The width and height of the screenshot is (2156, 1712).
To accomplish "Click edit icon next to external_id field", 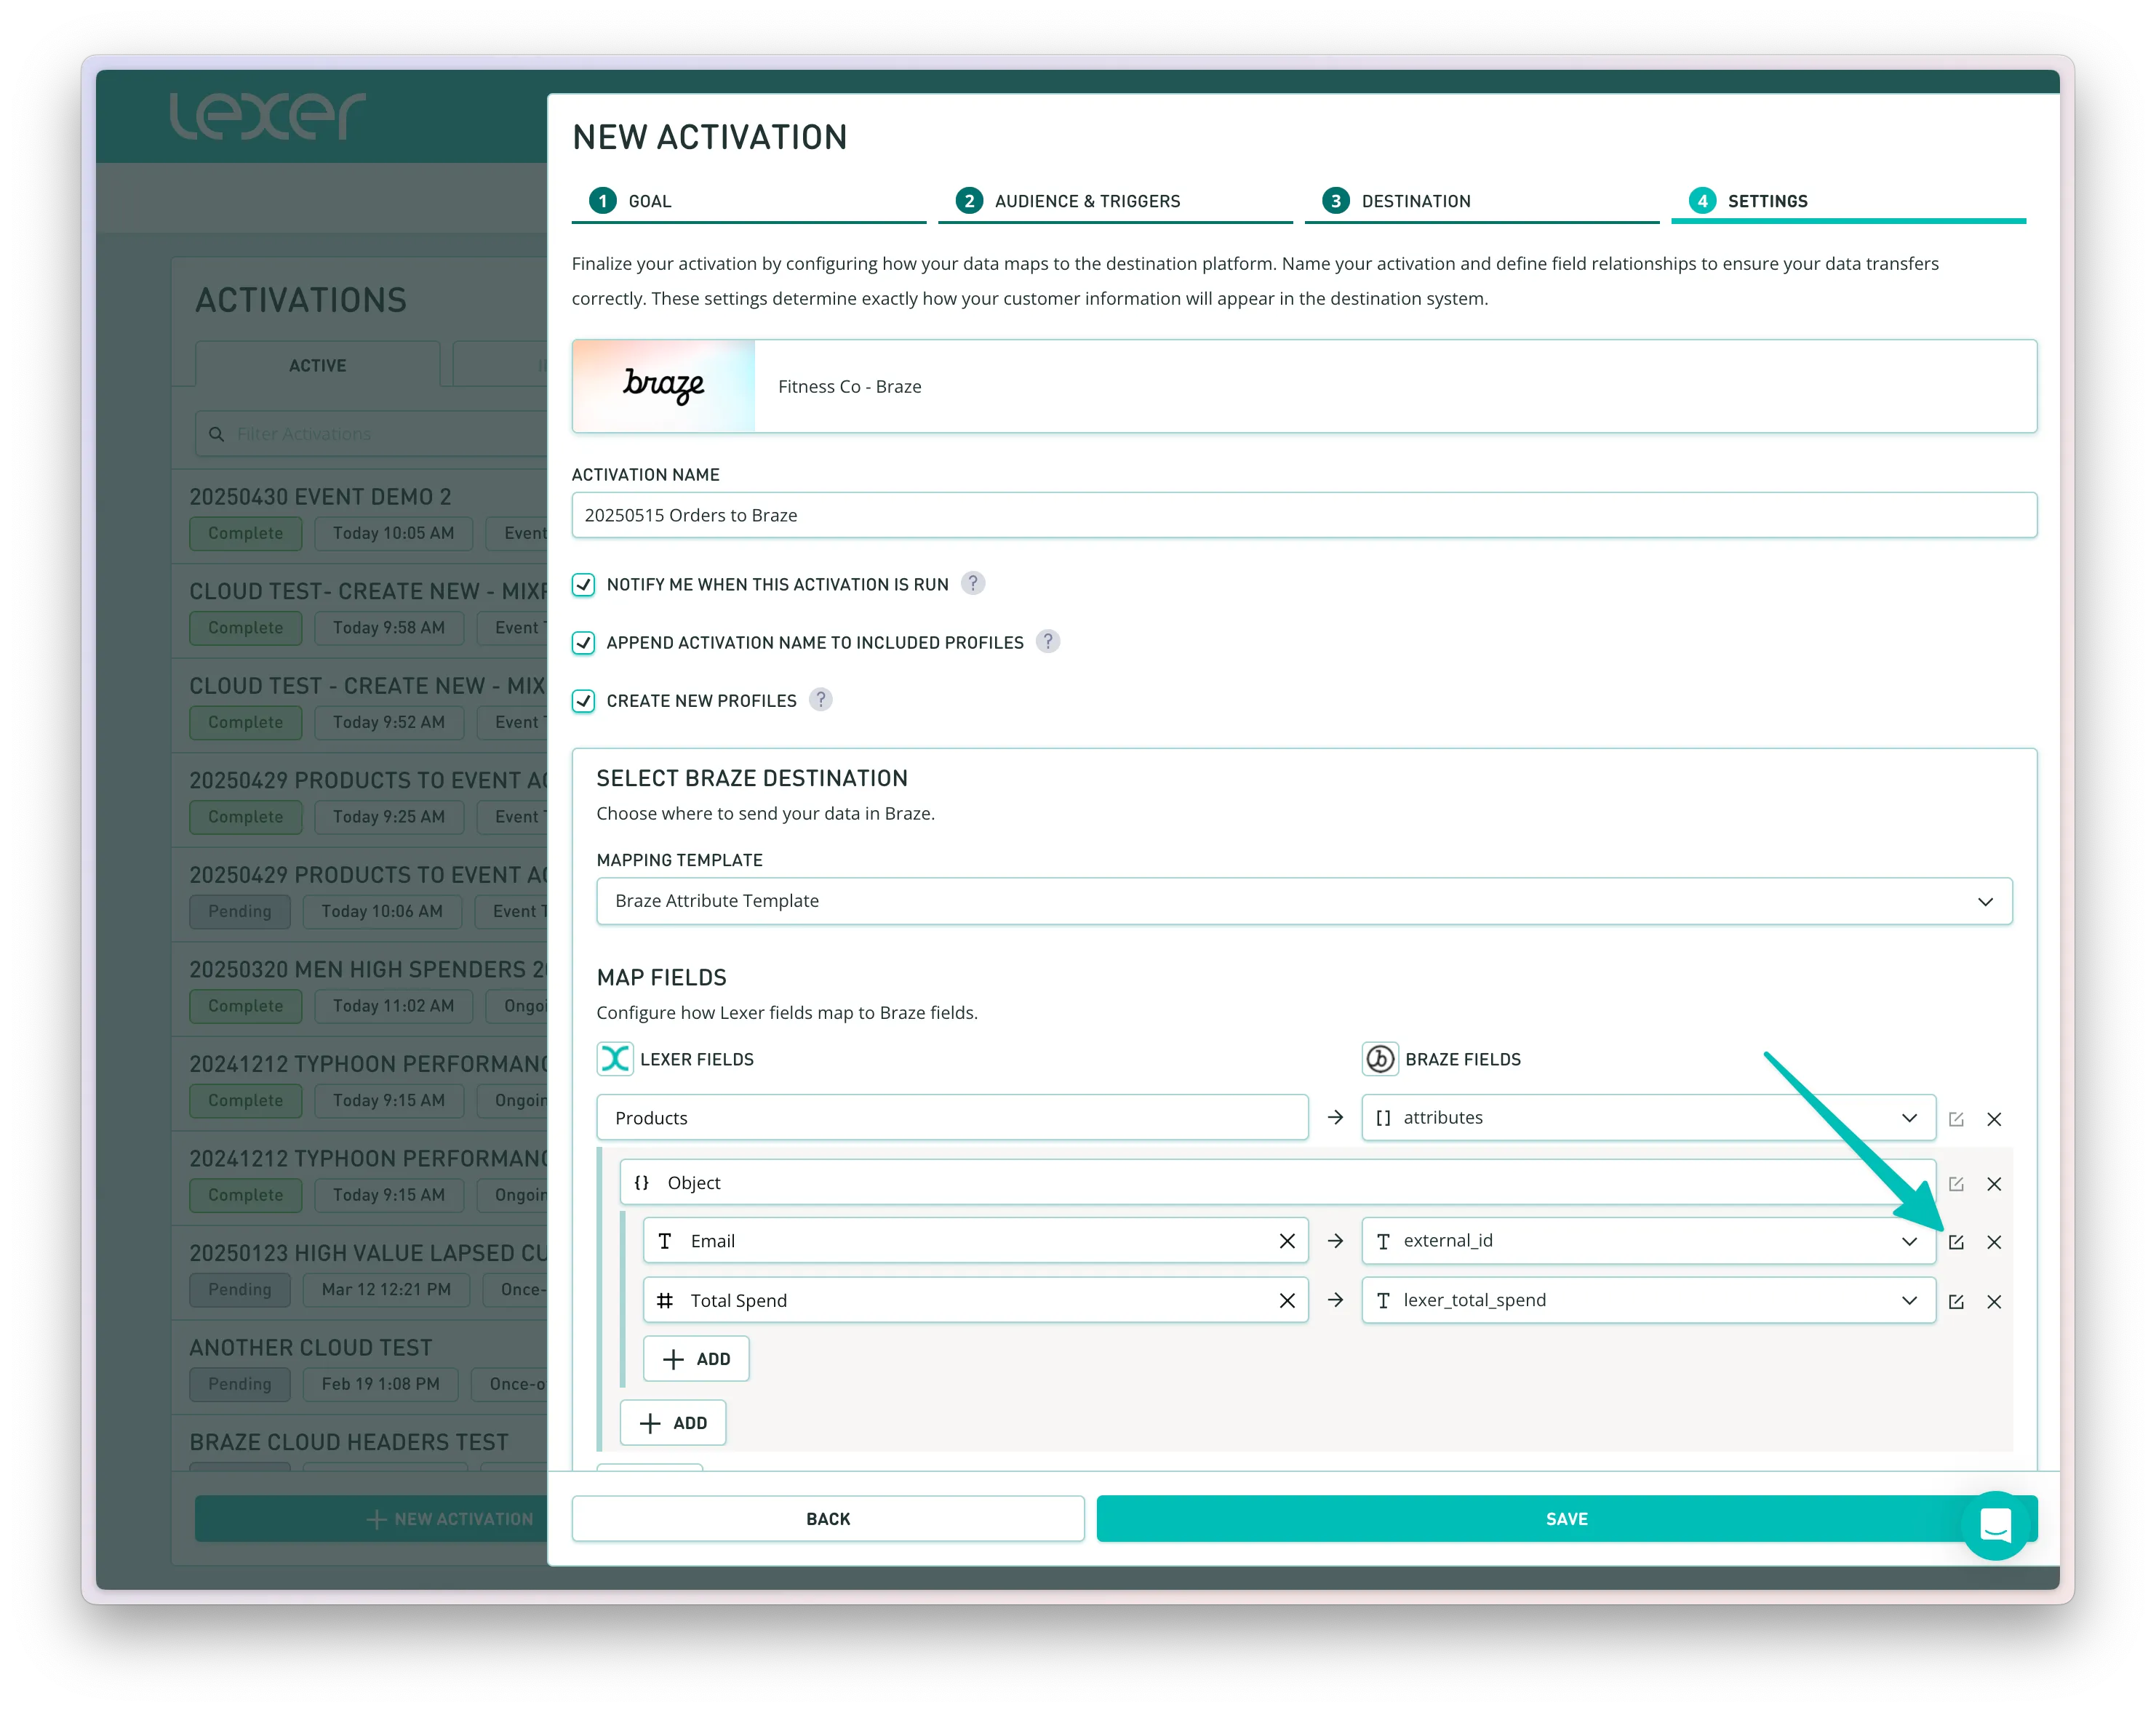I will click(1956, 1242).
